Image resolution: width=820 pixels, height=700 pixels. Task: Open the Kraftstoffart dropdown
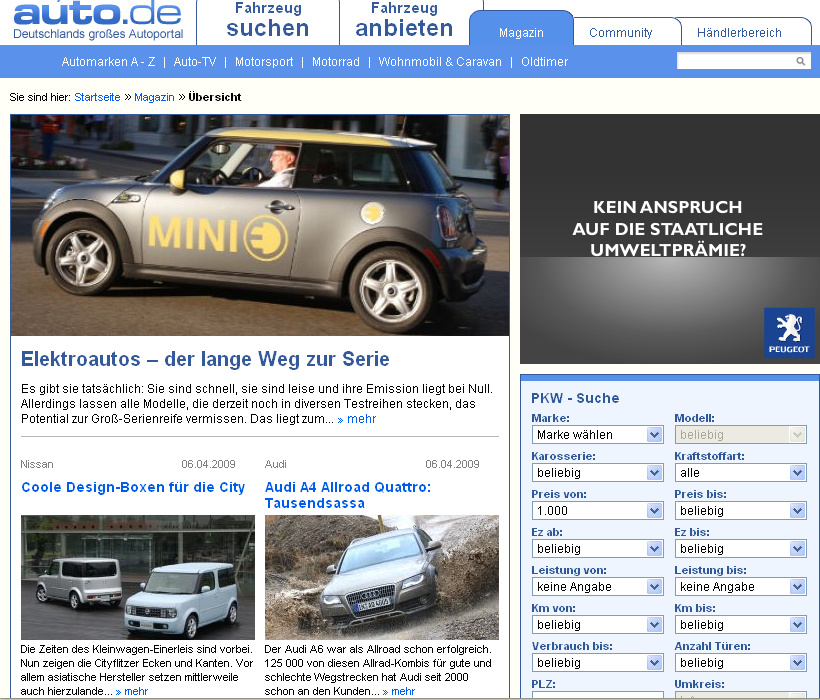click(x=741, y=473)
